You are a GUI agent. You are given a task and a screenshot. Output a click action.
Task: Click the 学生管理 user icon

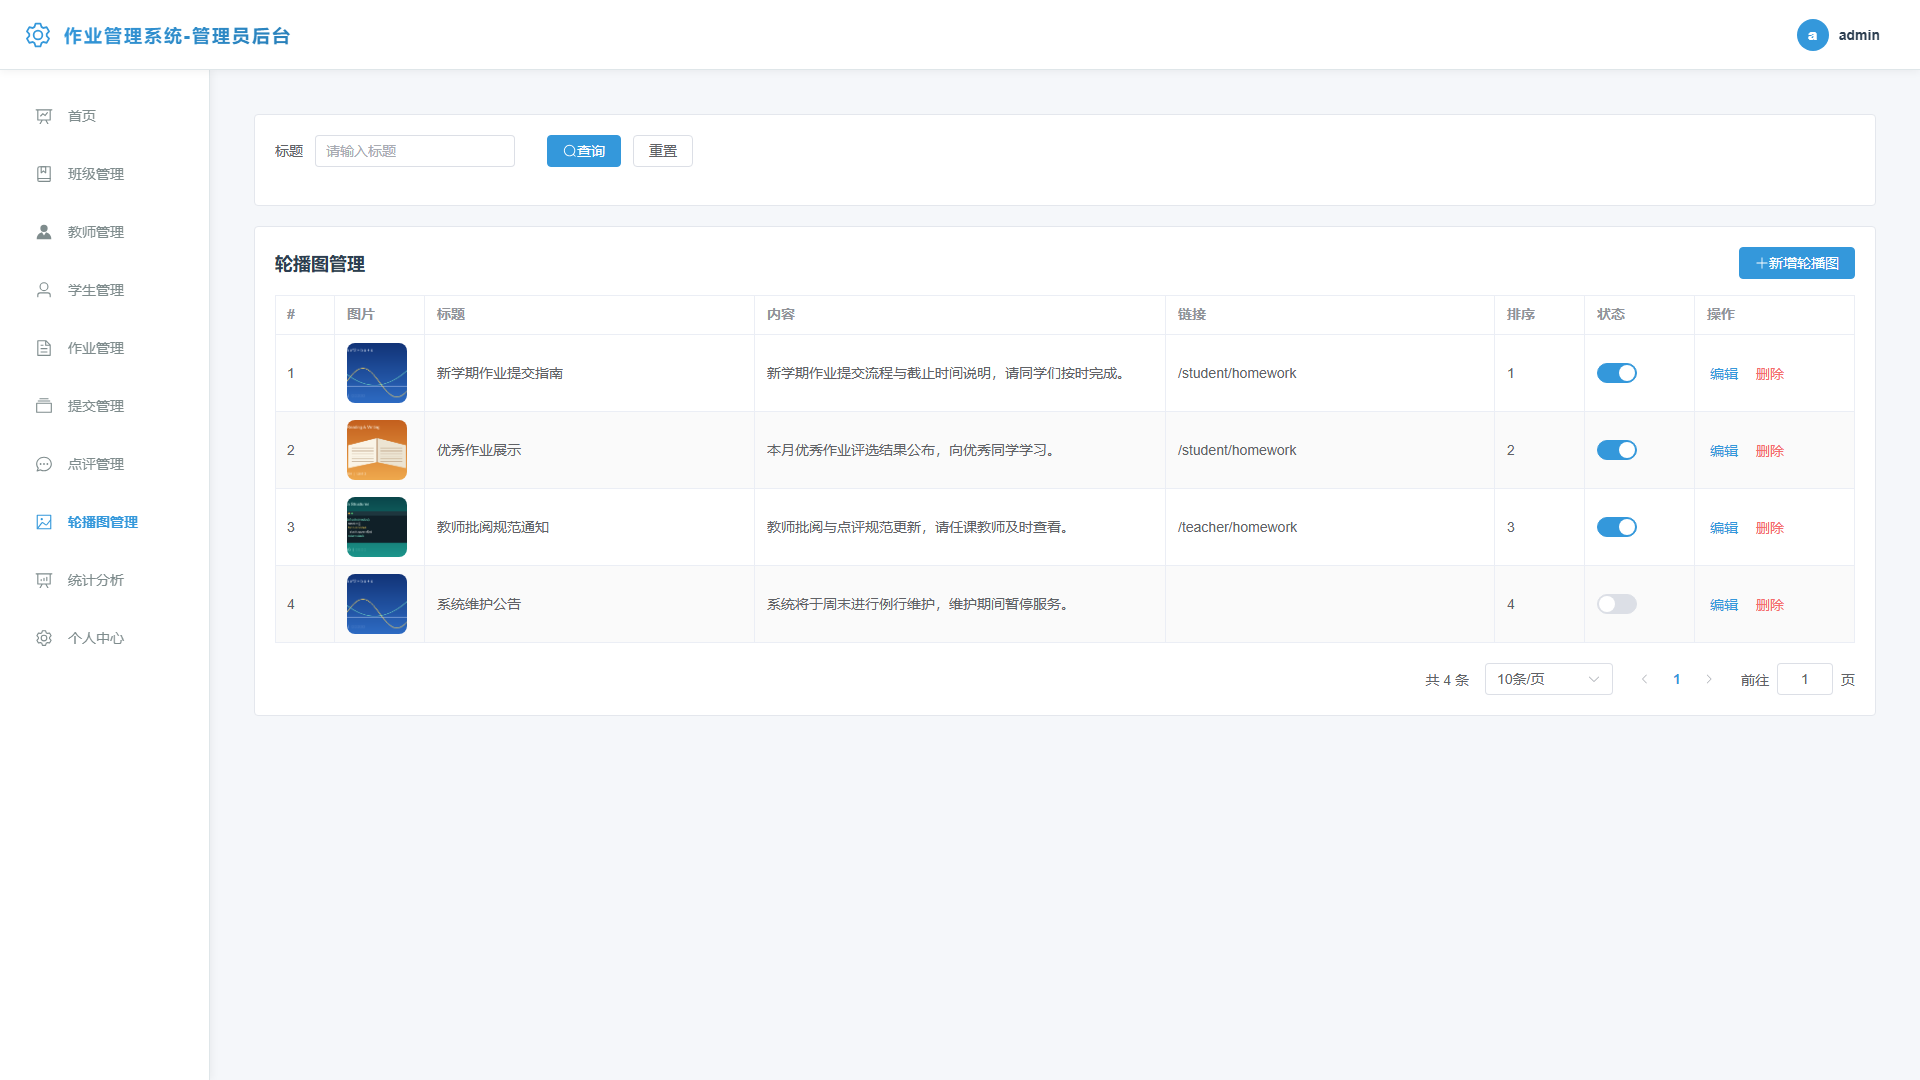44,290
